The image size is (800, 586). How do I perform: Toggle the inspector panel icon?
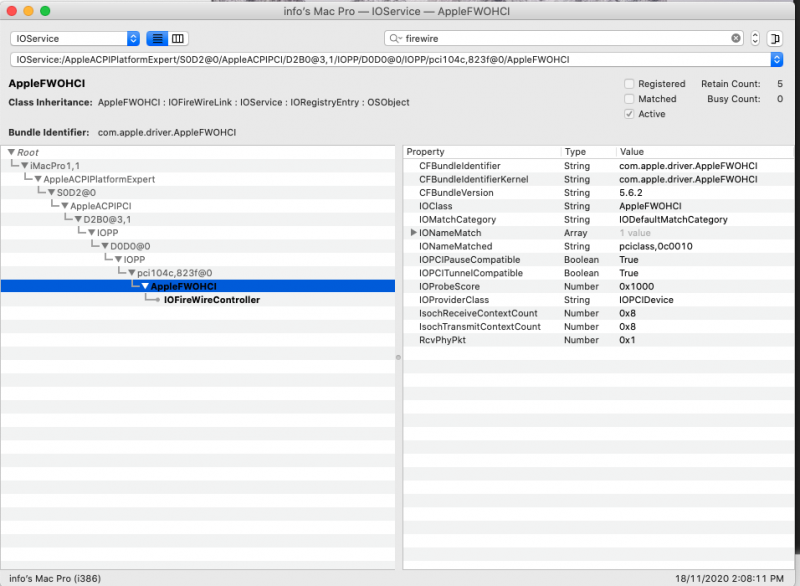[x=776, y=38]
